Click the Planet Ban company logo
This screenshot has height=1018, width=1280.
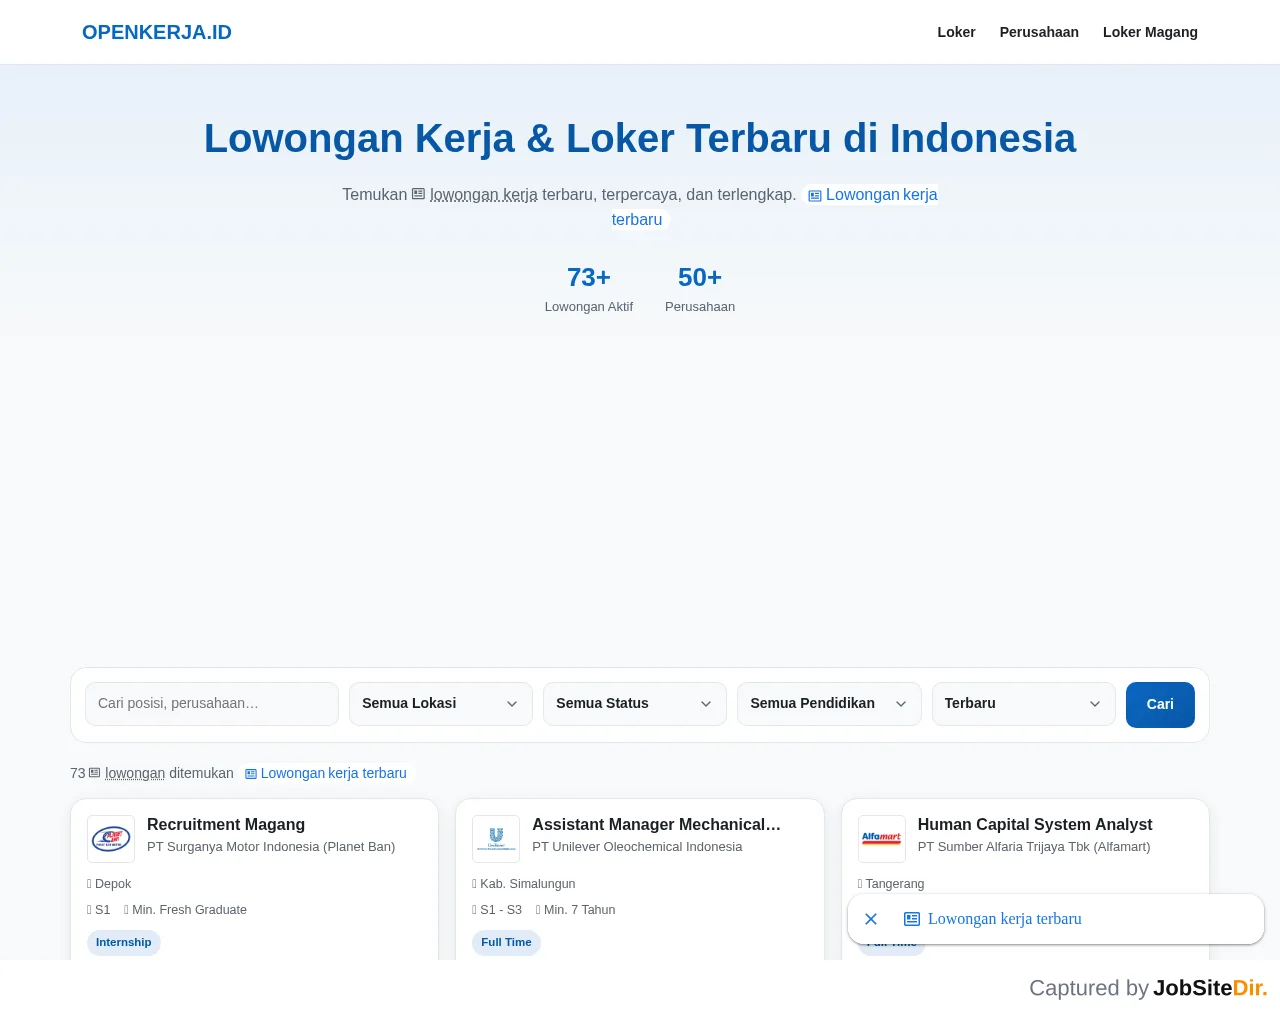coord(111,839)
